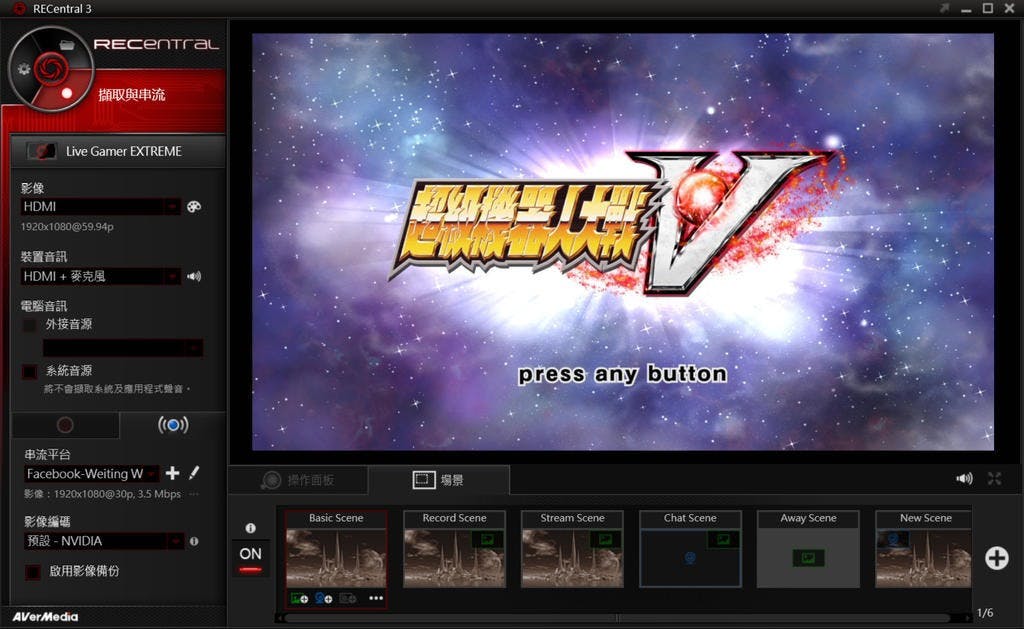Screen dimensions: 1024x629
Task: Click the scene list horizontal scrollbar
Action: click(x=617, y=617)
